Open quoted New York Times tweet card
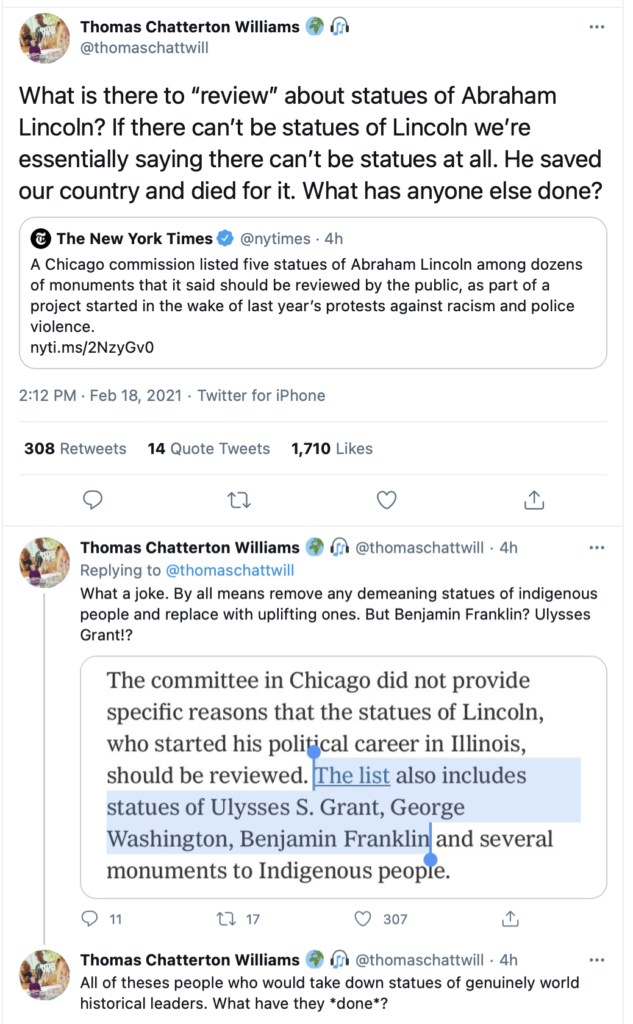The image size is (633, 1024). click(313, 293)
